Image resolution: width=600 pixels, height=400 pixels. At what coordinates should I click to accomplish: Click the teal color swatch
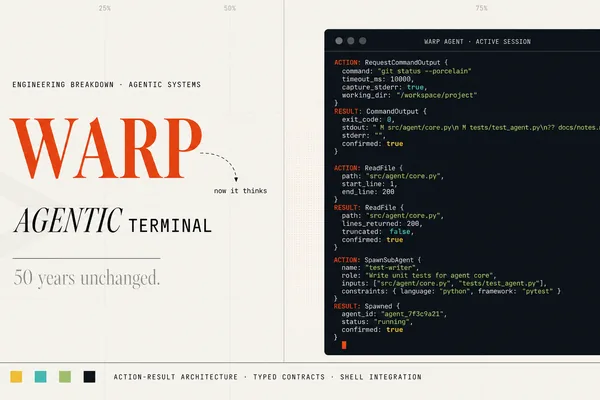41,377
